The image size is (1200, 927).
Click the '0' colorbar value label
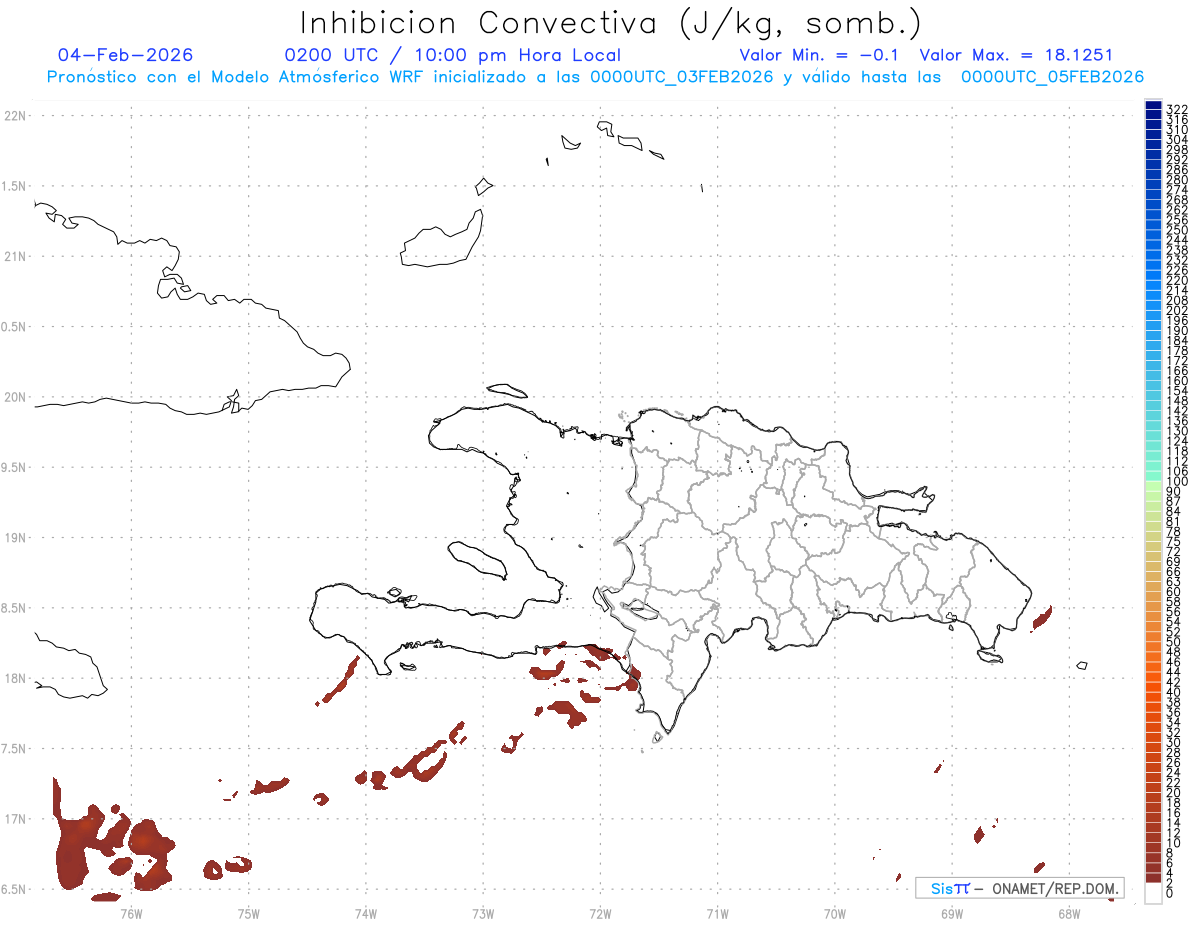pyautogui.click(x=1170, y=893)
